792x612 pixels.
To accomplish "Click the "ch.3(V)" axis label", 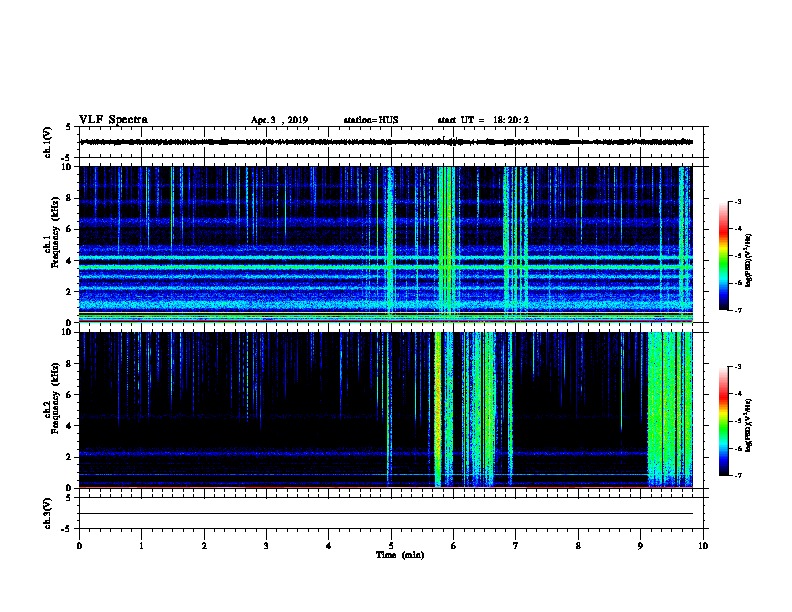I will click(x=48, y=513).
